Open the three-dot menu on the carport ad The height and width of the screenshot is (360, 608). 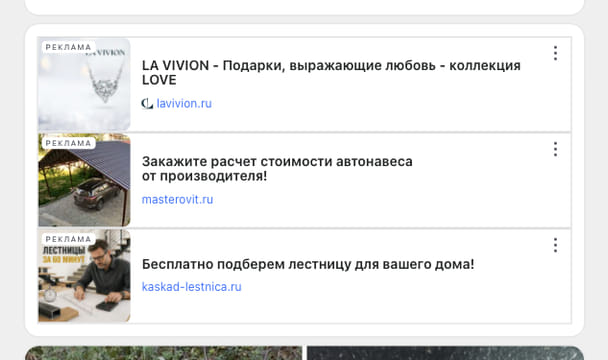click(x=555, y=149)
